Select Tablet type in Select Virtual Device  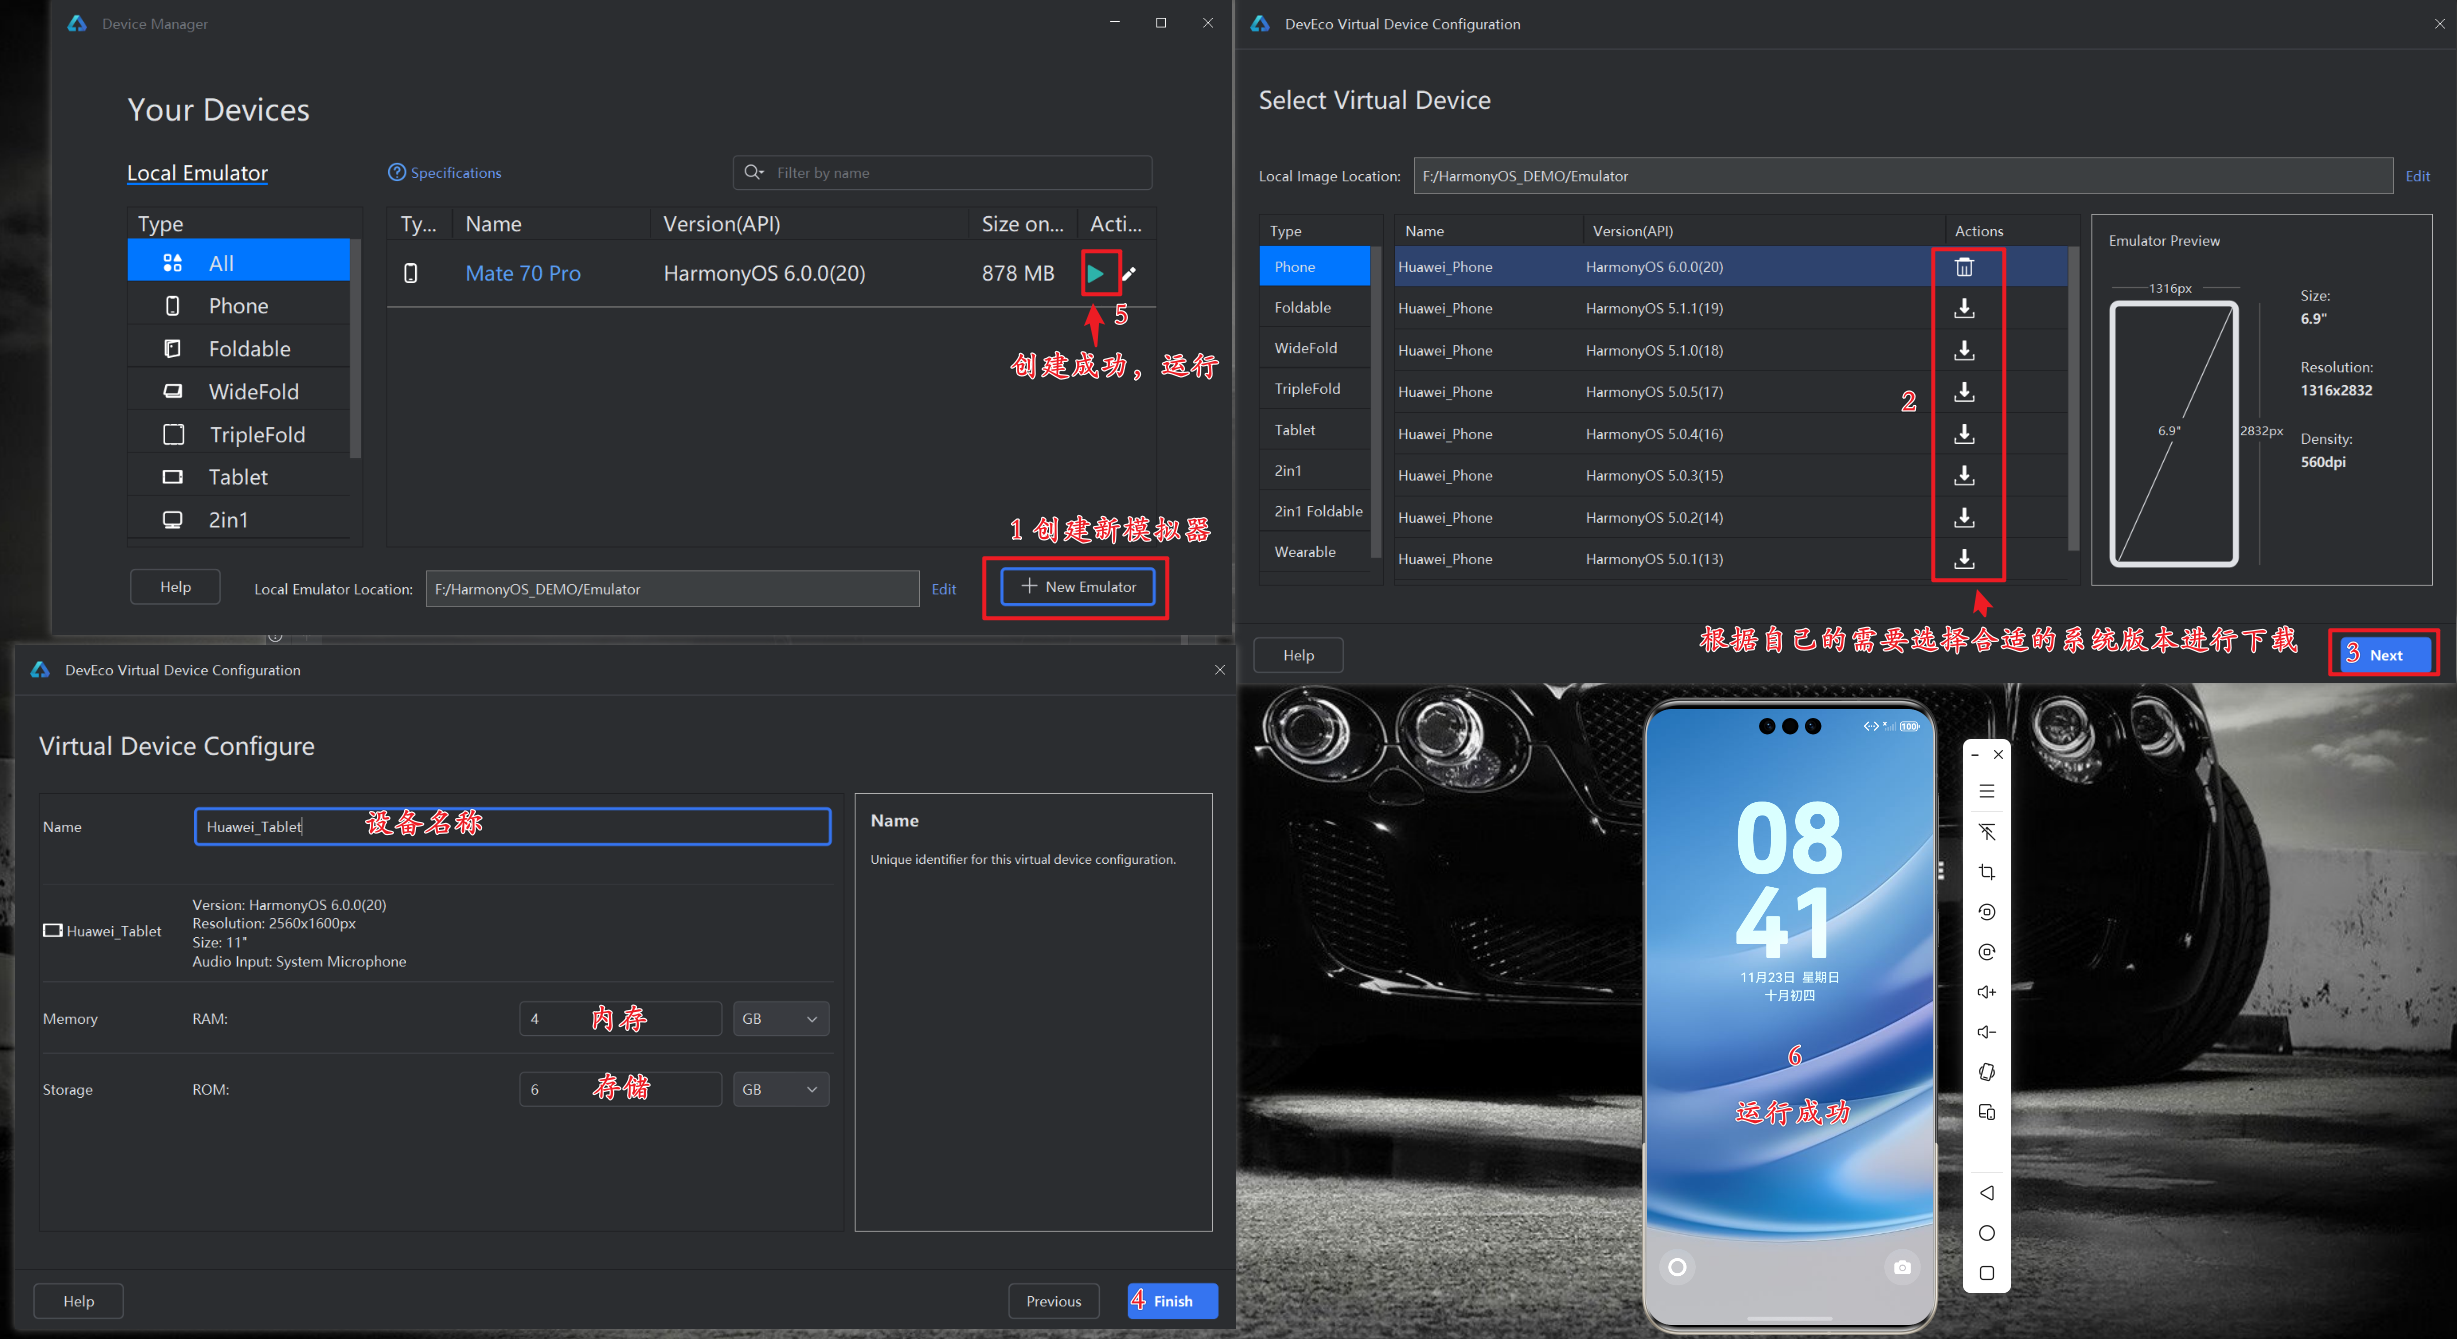click(1295, 430)
